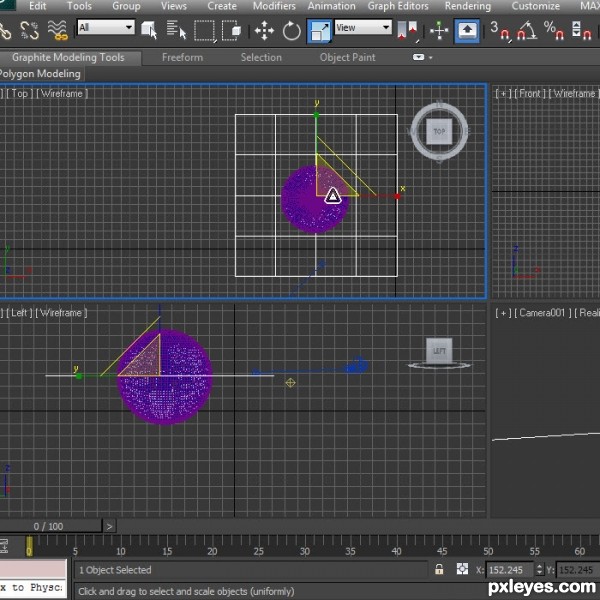Click the ribbon minimize options button

419,57
